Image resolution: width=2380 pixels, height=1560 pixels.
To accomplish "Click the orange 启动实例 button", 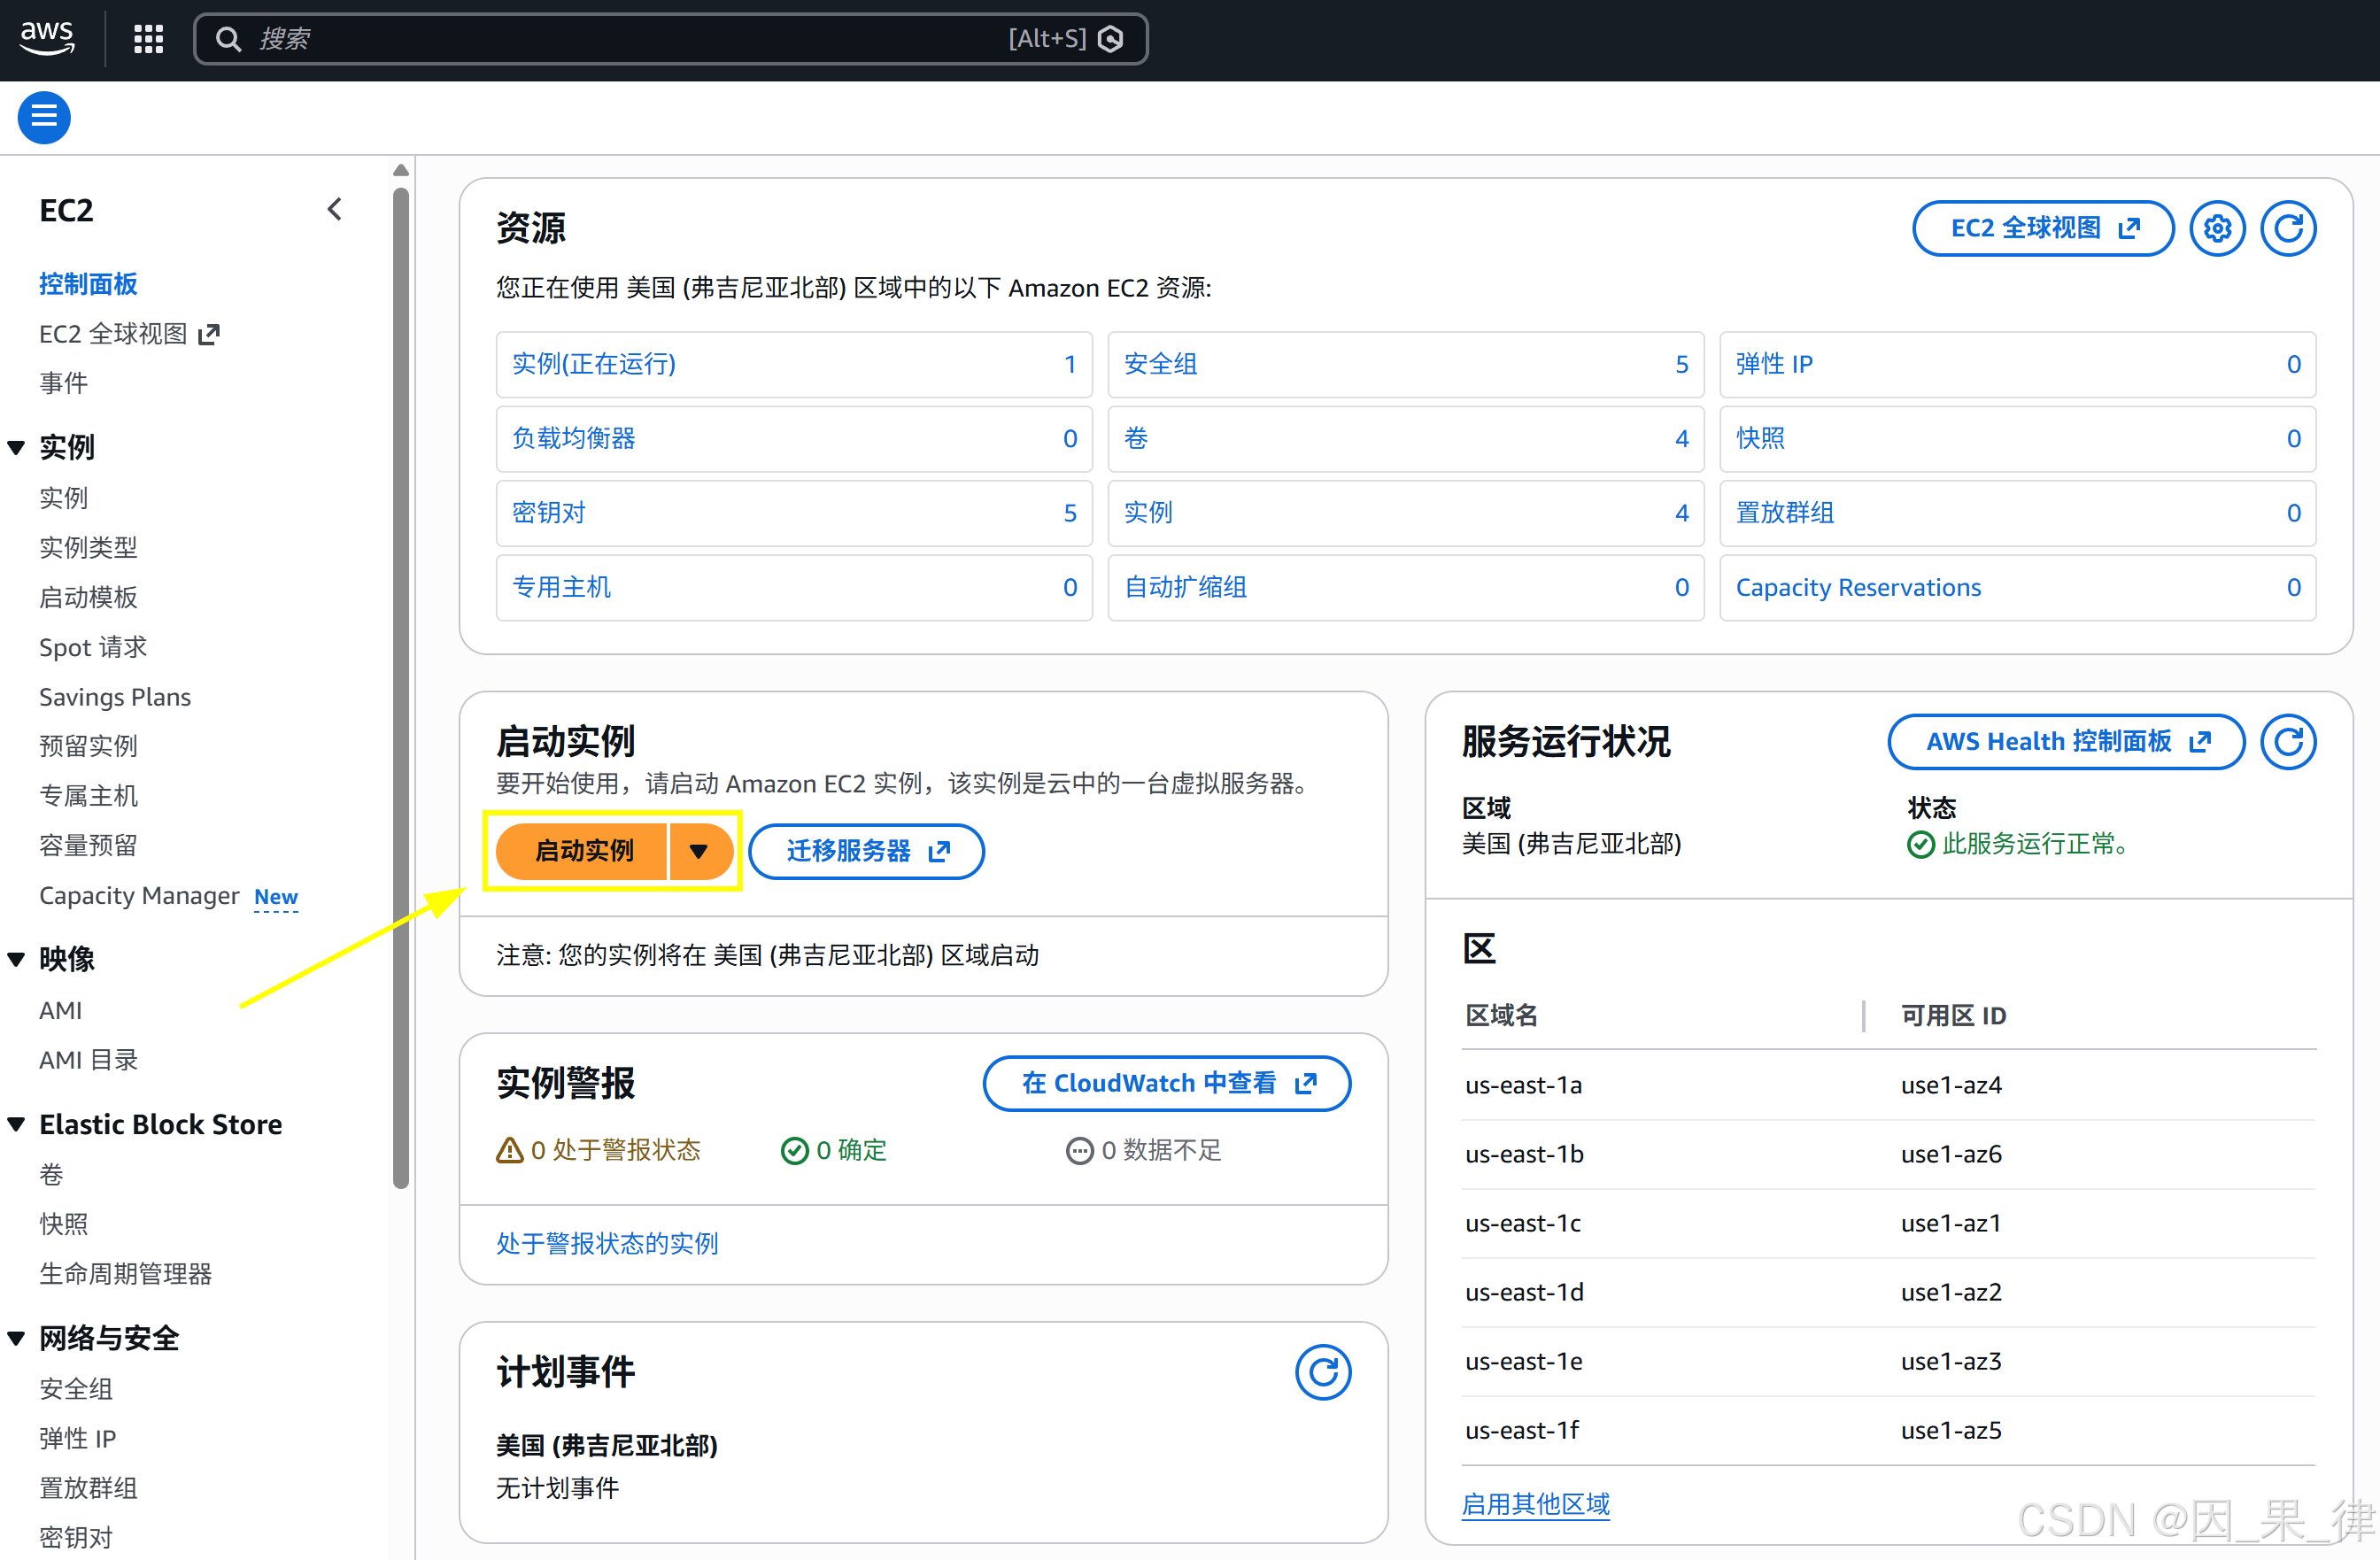I will [x=583, y=851].
